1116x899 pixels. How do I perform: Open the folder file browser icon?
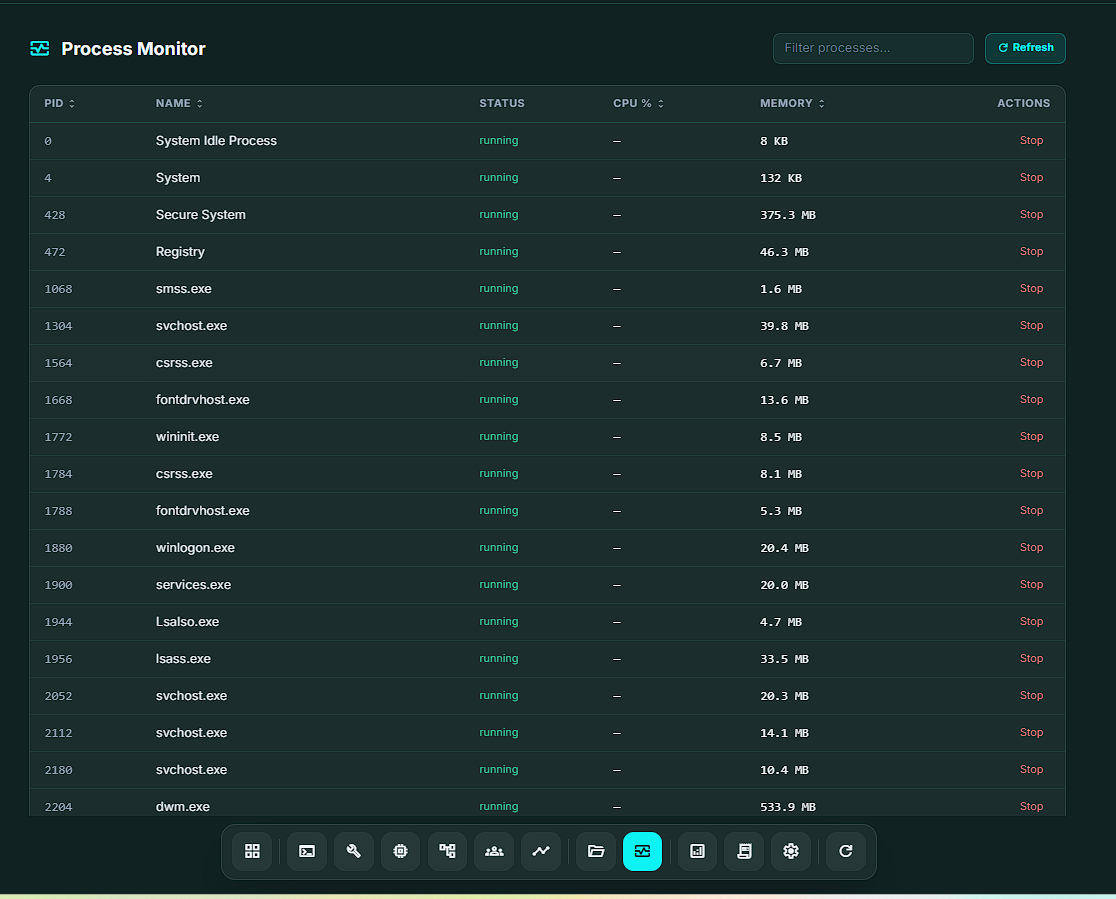(596, 851)
